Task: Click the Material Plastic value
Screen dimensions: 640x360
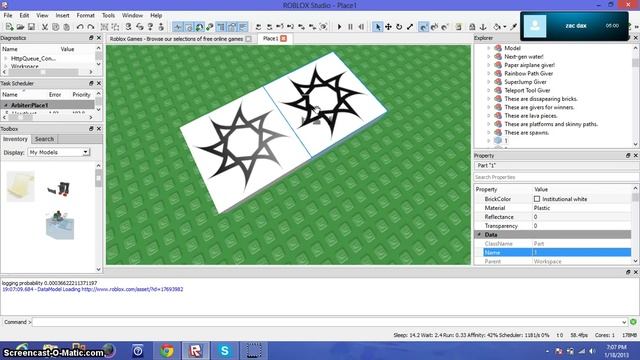Action: click(x=582, y=208)
